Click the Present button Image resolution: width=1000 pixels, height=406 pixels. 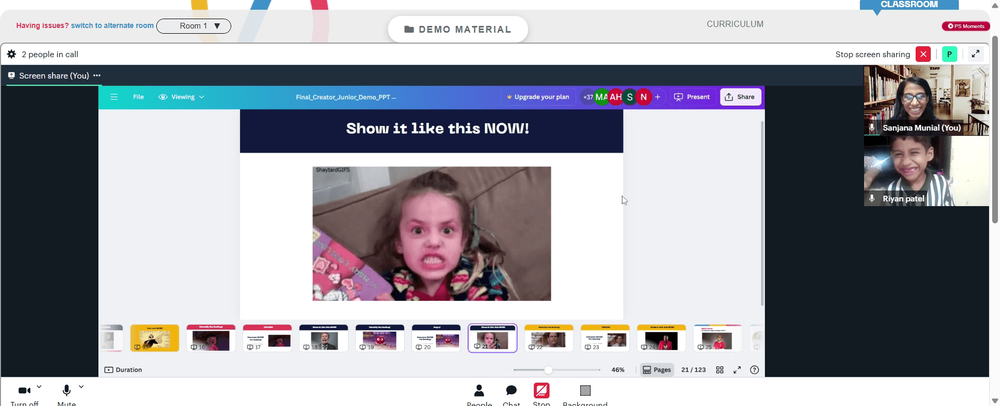pos(691,97)
